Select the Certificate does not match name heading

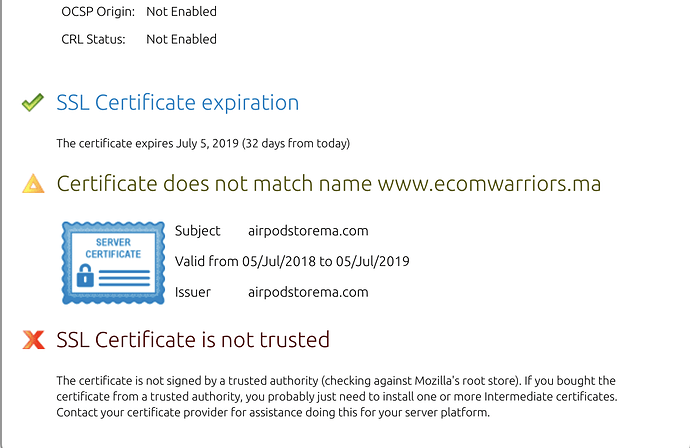[x=329, y=184]
